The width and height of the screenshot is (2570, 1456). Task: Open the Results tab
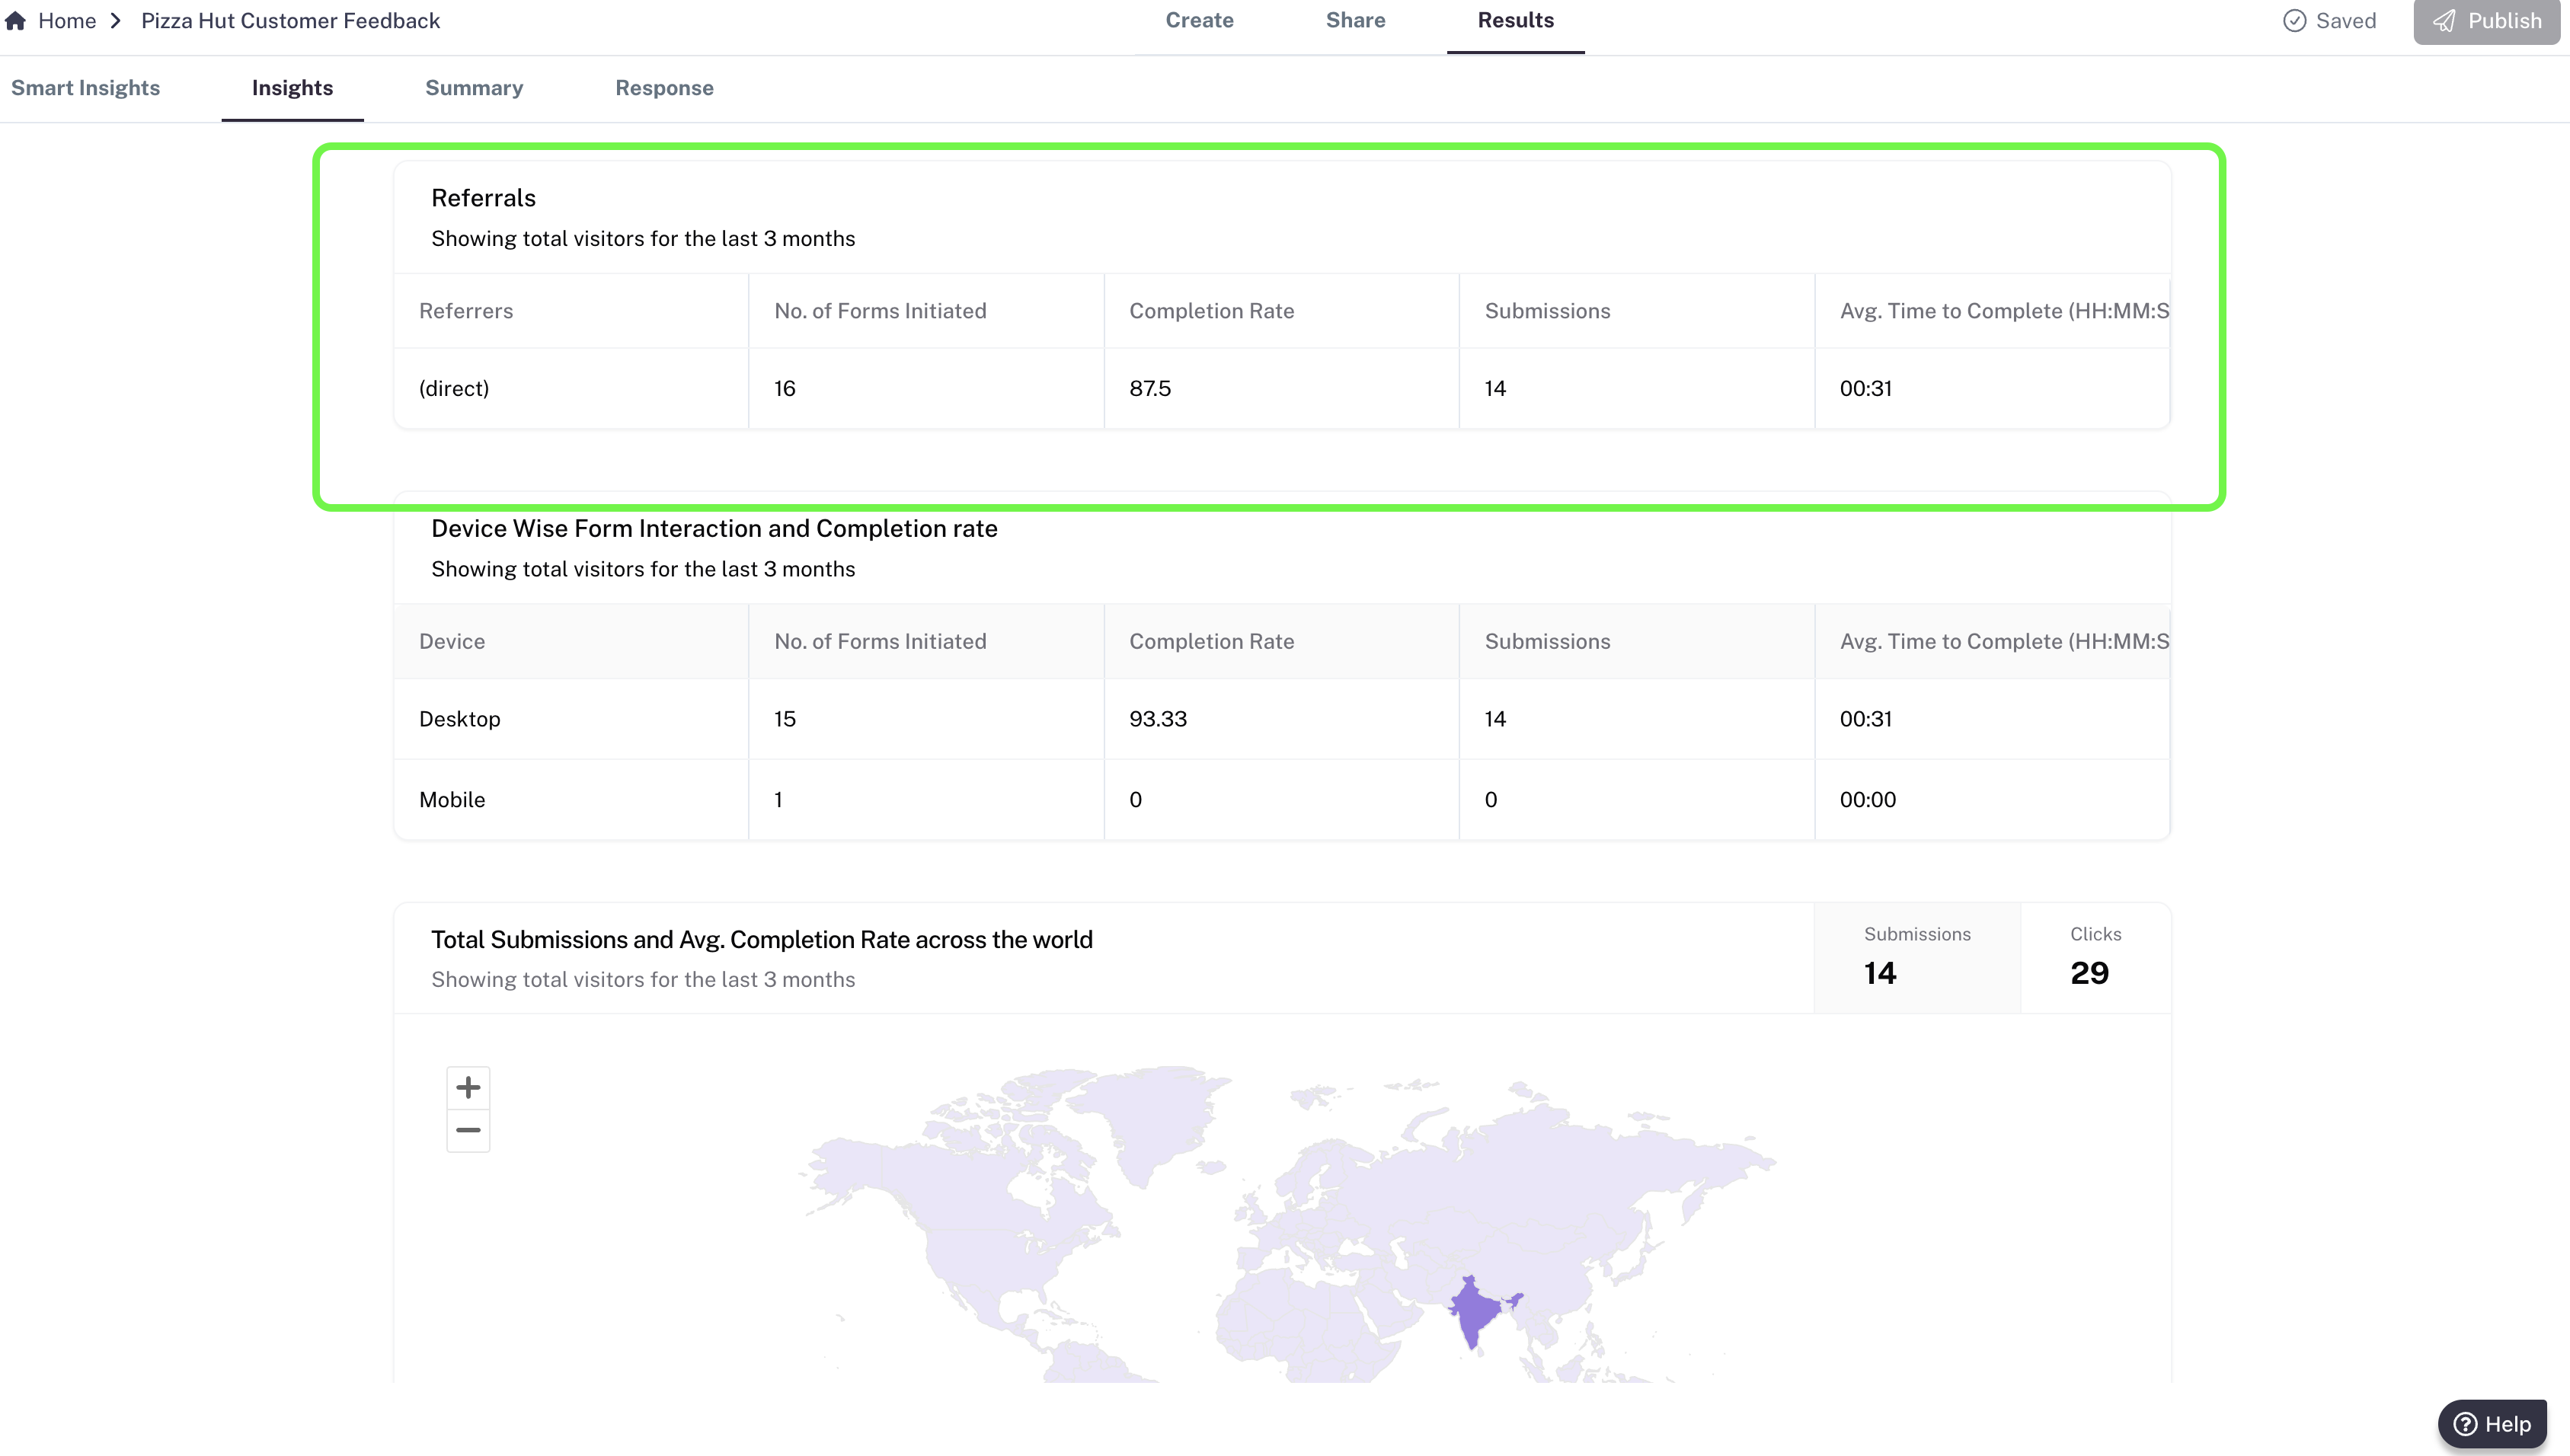[x=1515, y=20]
